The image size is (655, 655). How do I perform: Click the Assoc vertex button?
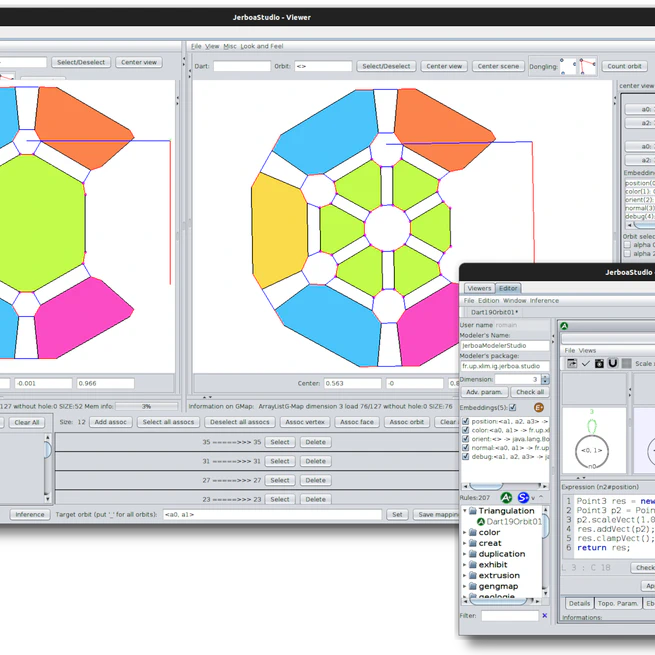coord(305,422)
